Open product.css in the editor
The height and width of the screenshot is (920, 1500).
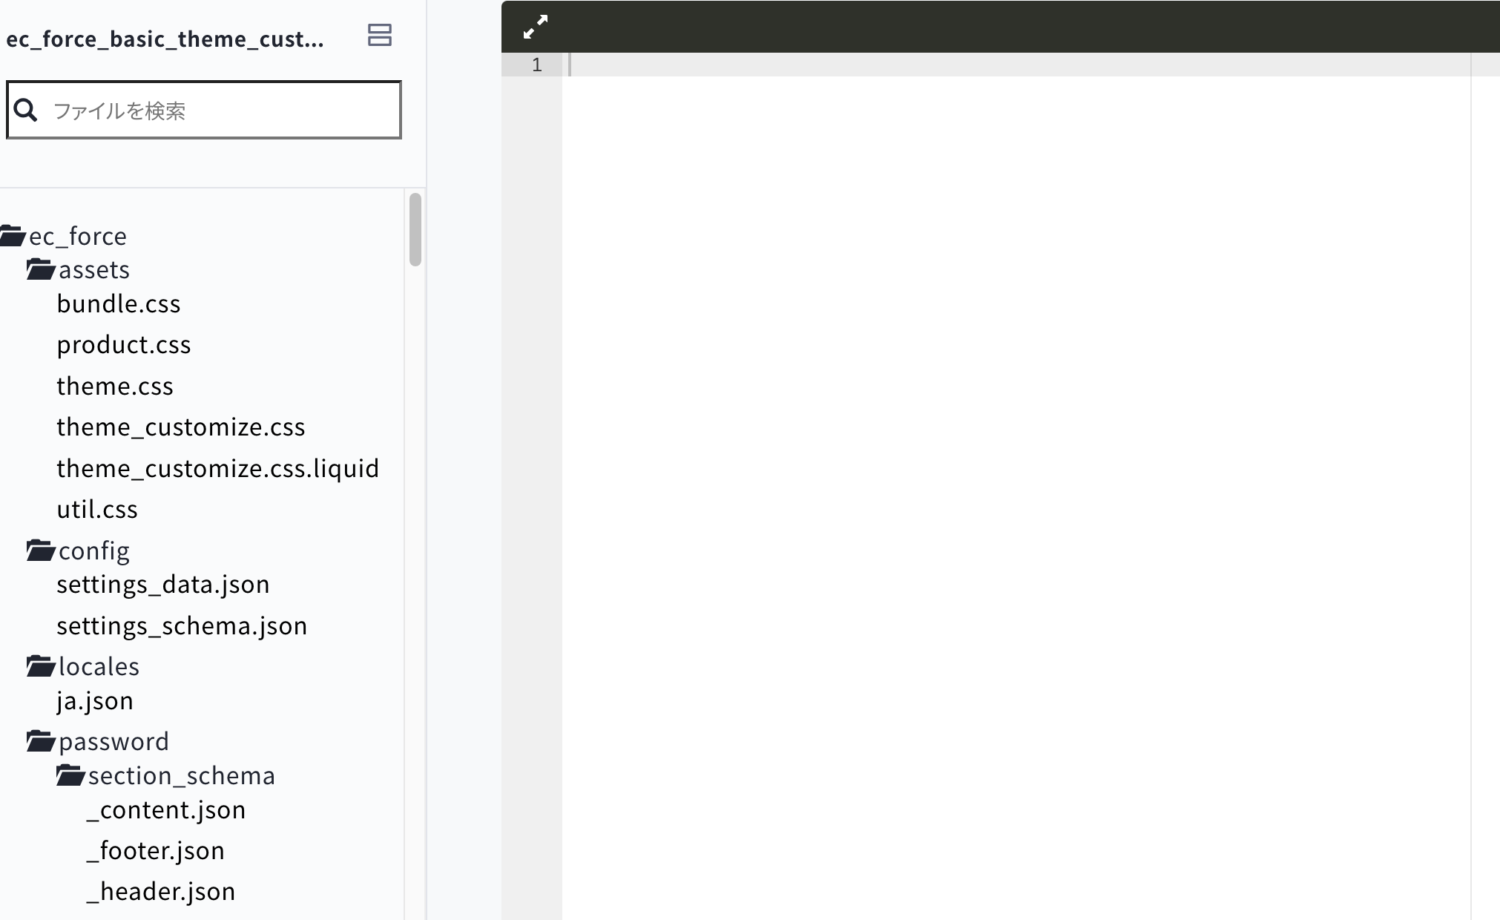pyautogui.click(x=123, y=345)
